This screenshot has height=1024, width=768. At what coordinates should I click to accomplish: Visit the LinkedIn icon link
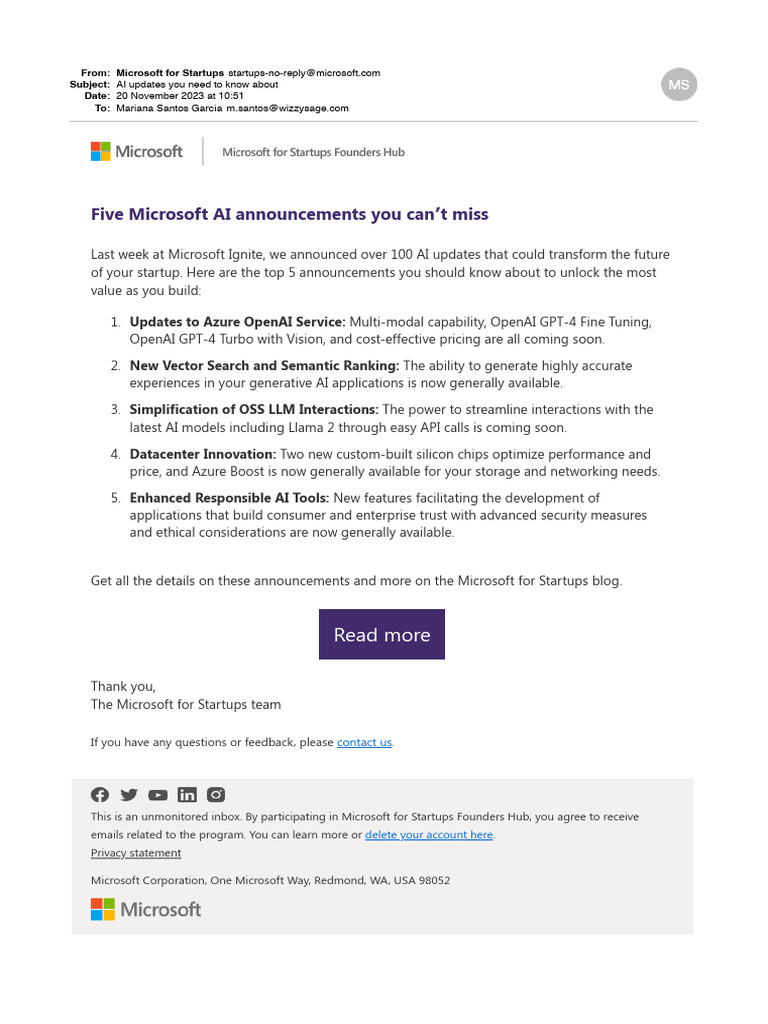pos(187,795)
